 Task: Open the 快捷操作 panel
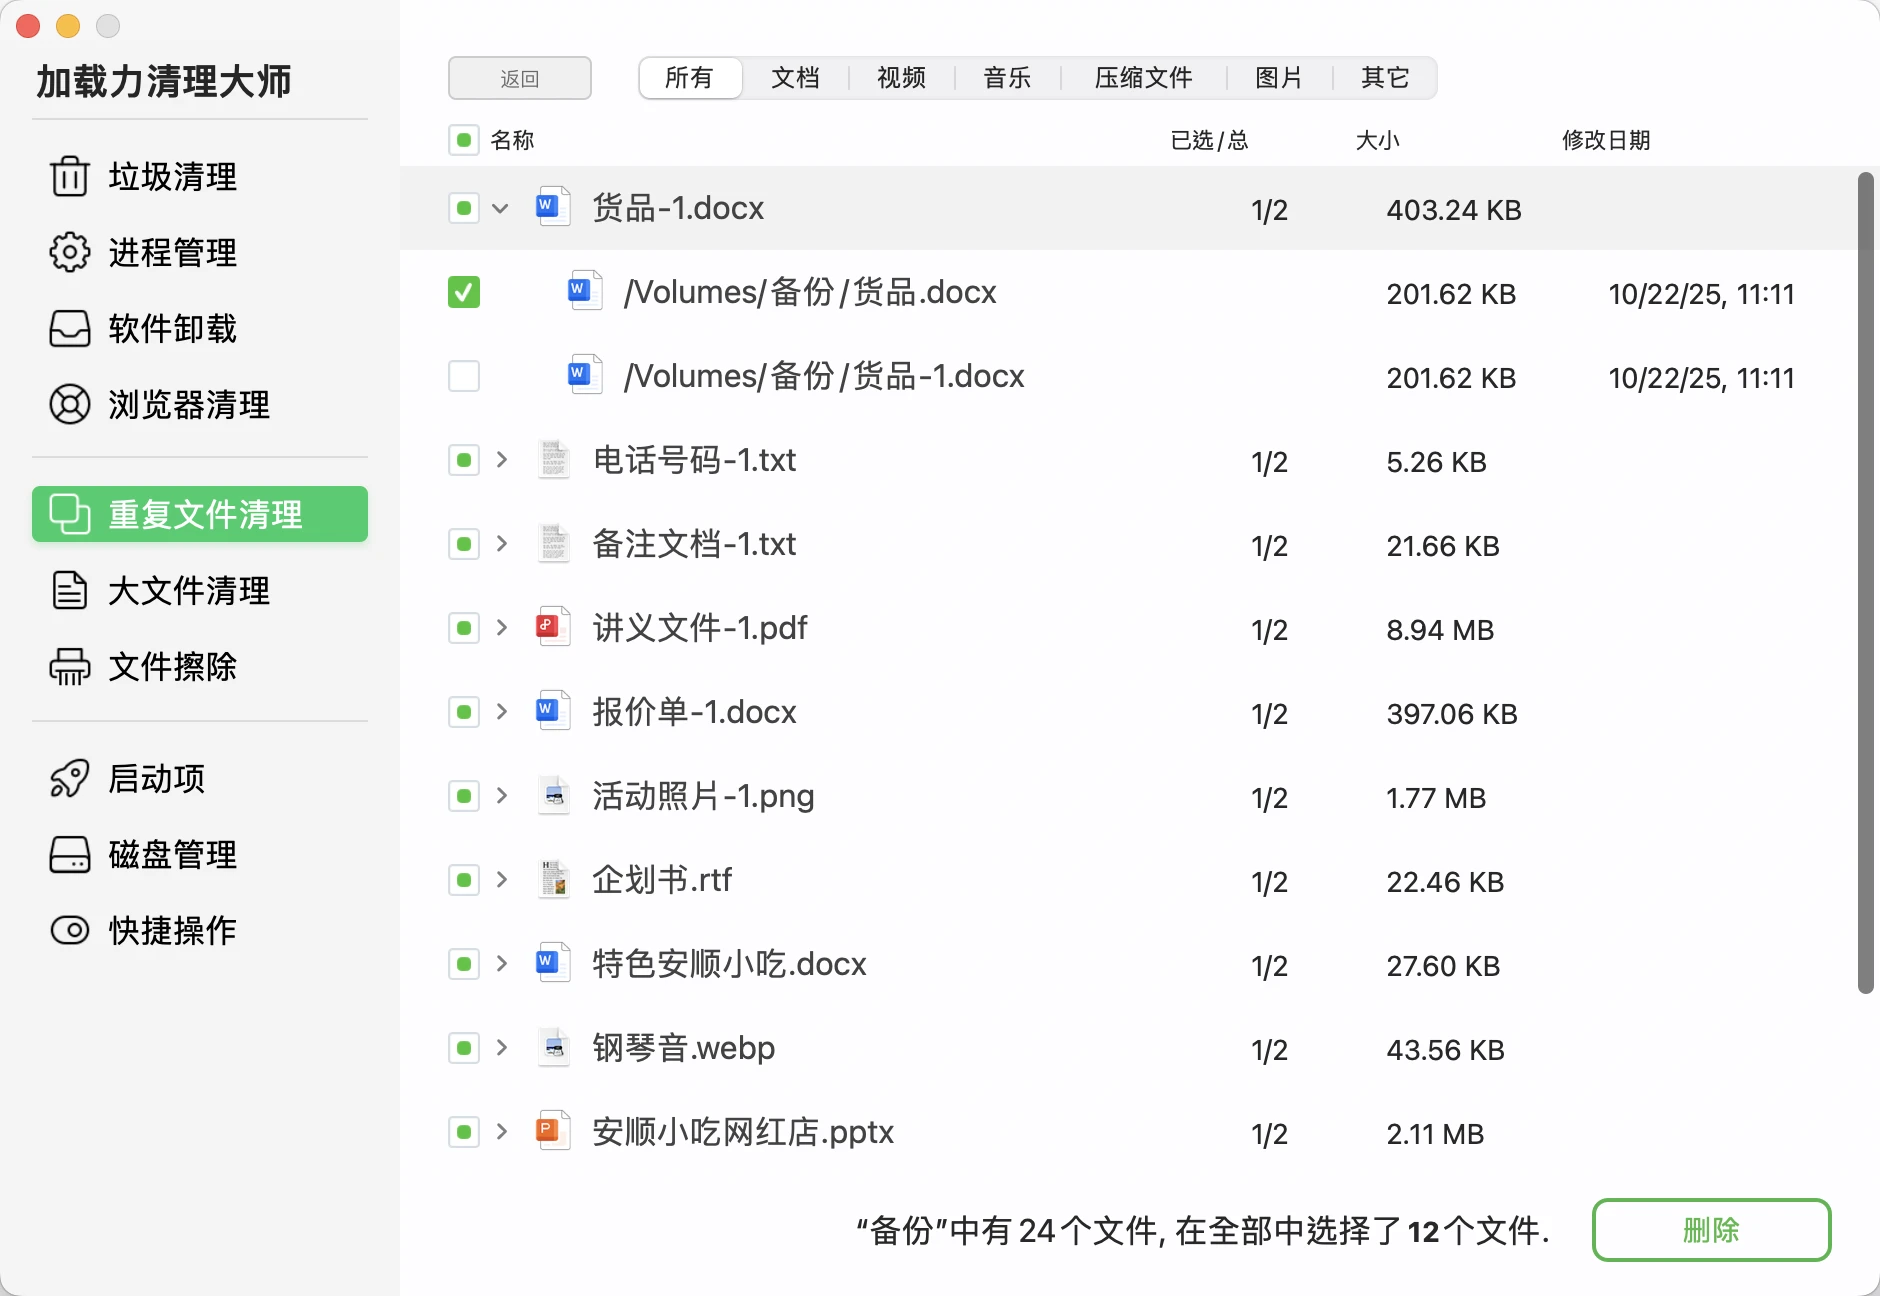tap(170, 930)
